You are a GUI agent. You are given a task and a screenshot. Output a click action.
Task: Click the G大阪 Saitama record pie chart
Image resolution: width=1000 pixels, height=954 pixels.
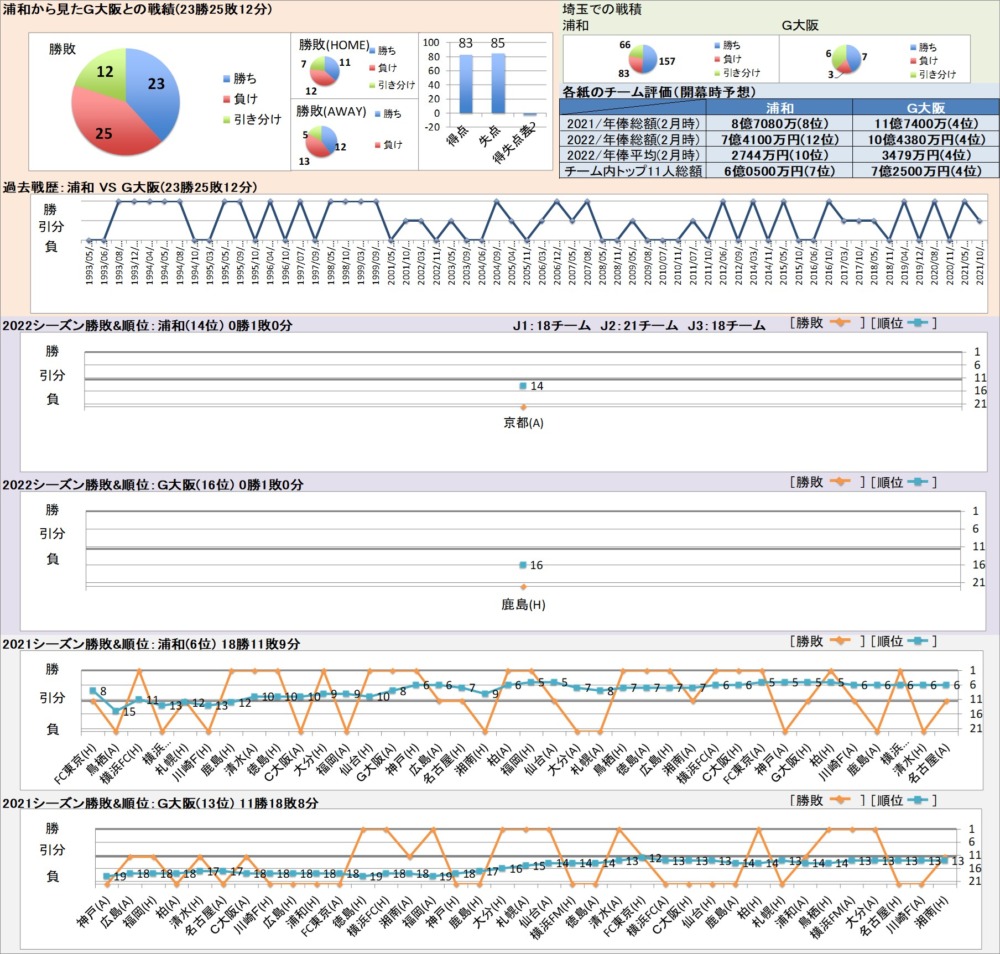(x=847, y=59)
